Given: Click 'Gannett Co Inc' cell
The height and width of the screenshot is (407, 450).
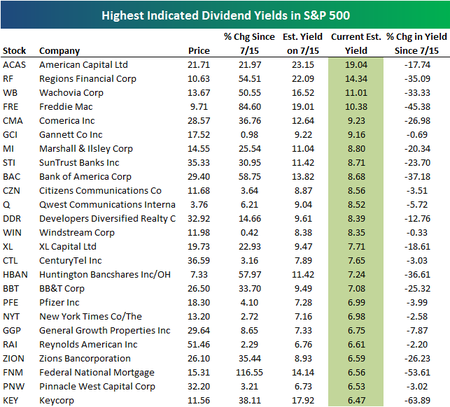Looking at the screenshot, I should click(x=71, y=135).
